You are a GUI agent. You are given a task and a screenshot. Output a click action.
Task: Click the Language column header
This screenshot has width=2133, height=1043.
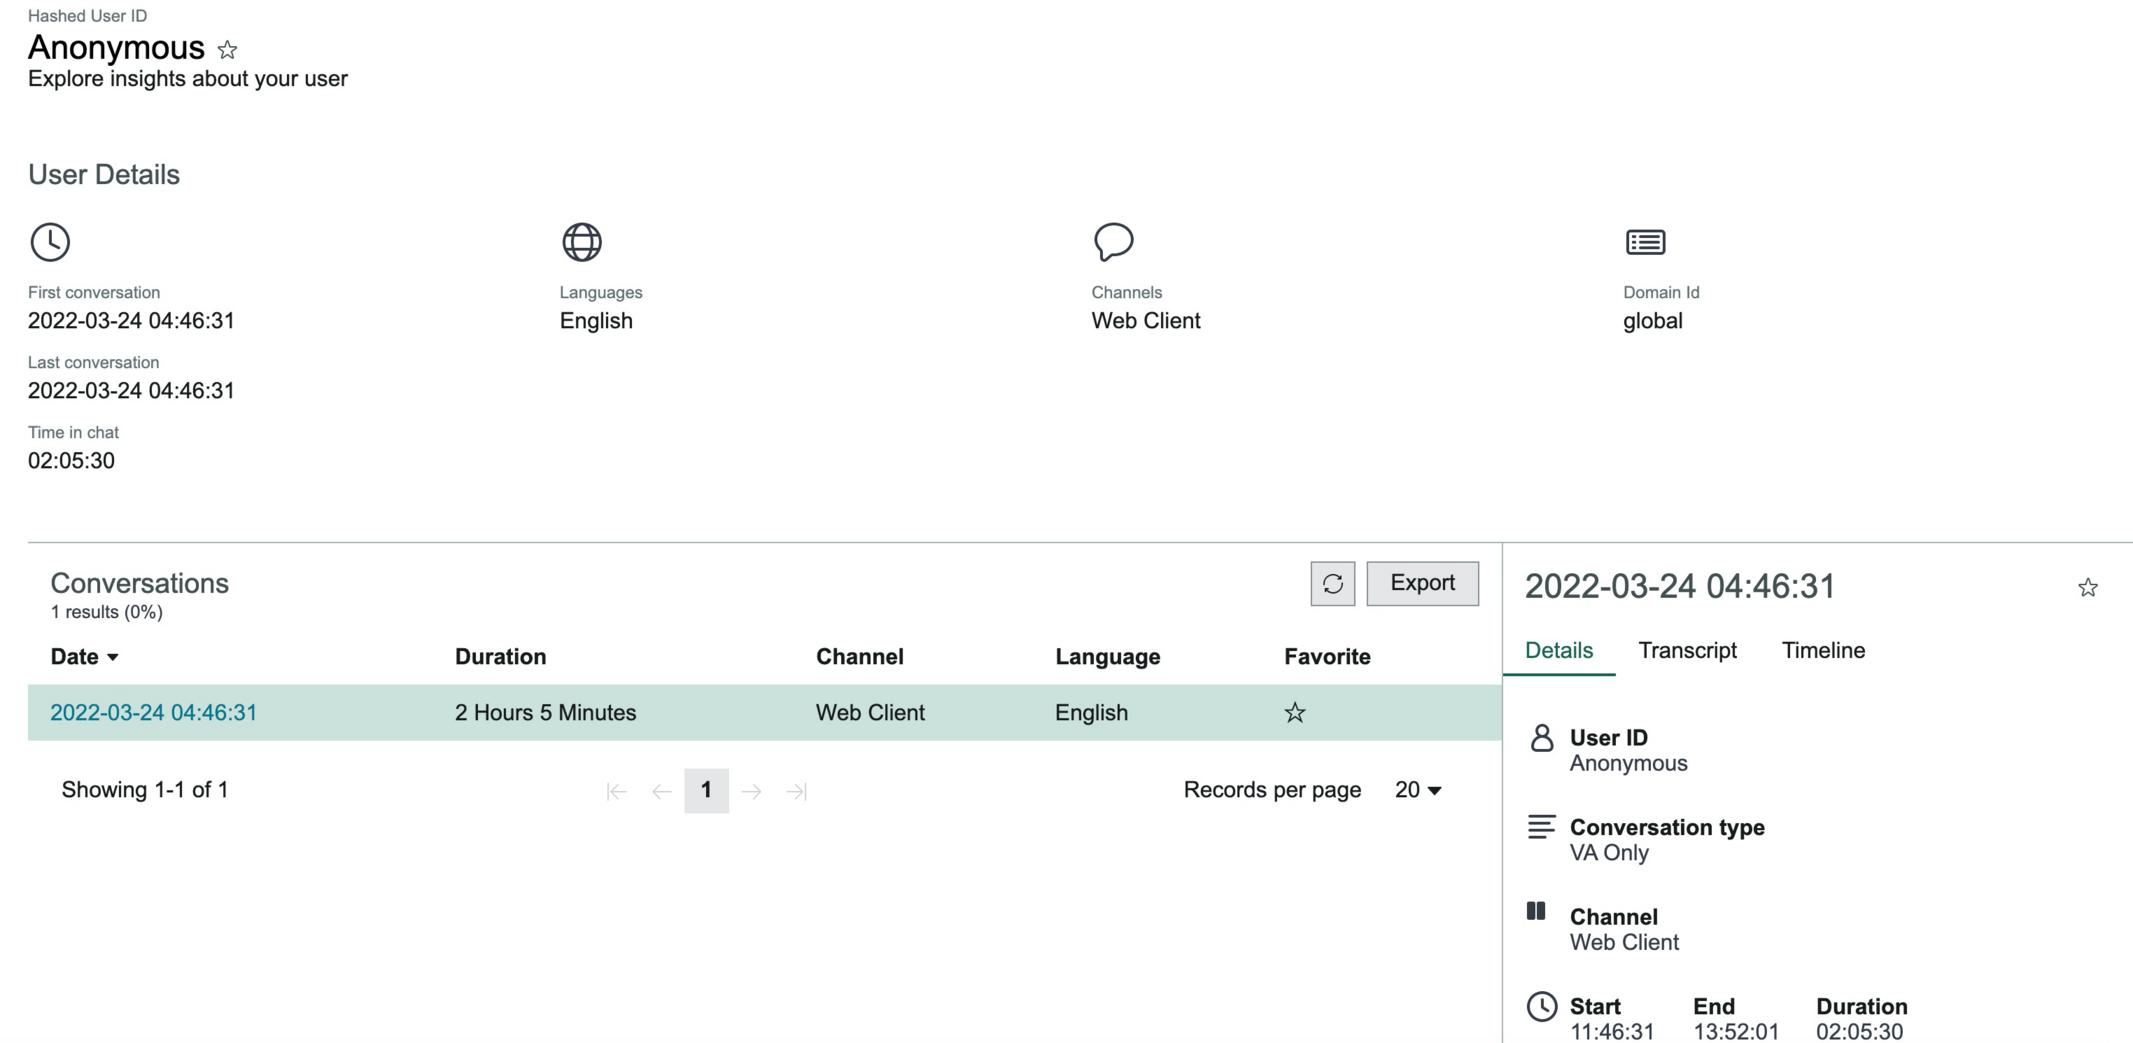point(1107,657)
